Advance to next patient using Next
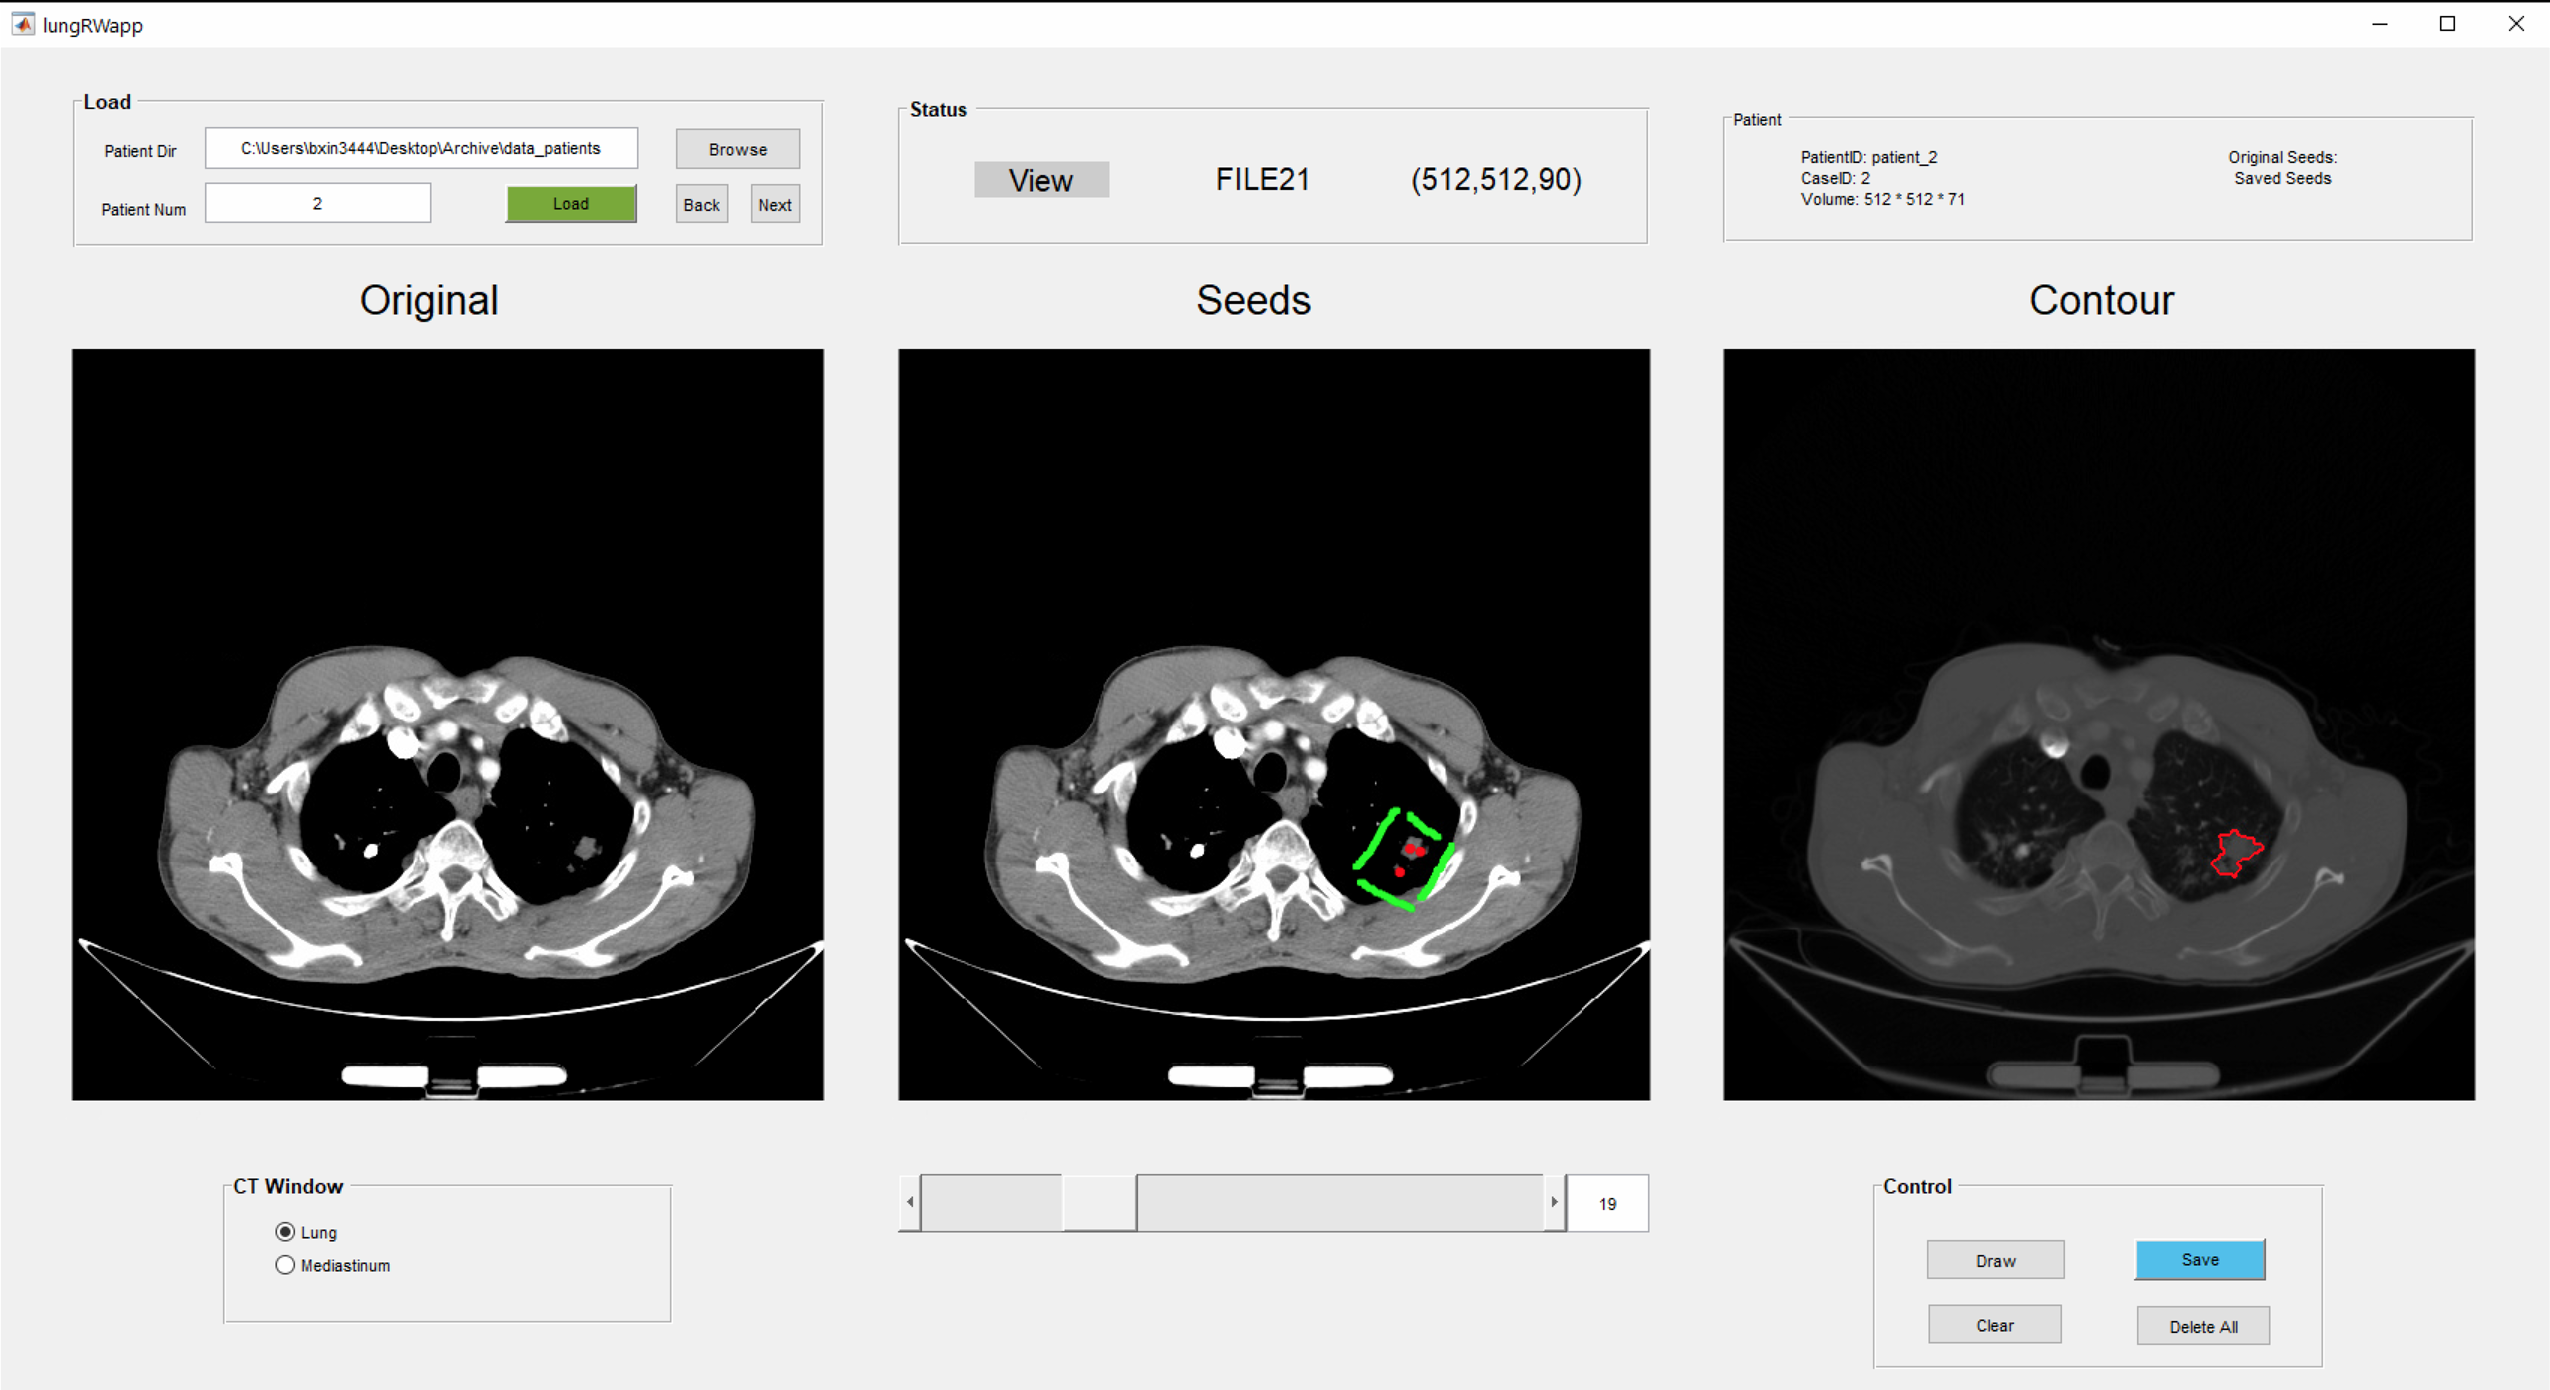The image size is (2550, 1390). pyautogui.click(x=774, y=203)
